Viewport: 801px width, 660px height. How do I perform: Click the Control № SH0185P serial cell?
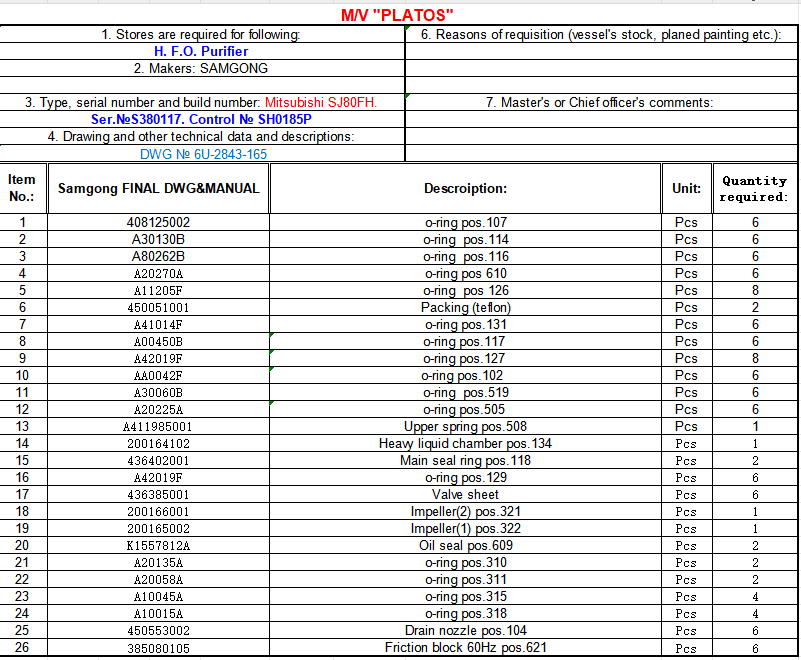point(201,119)
